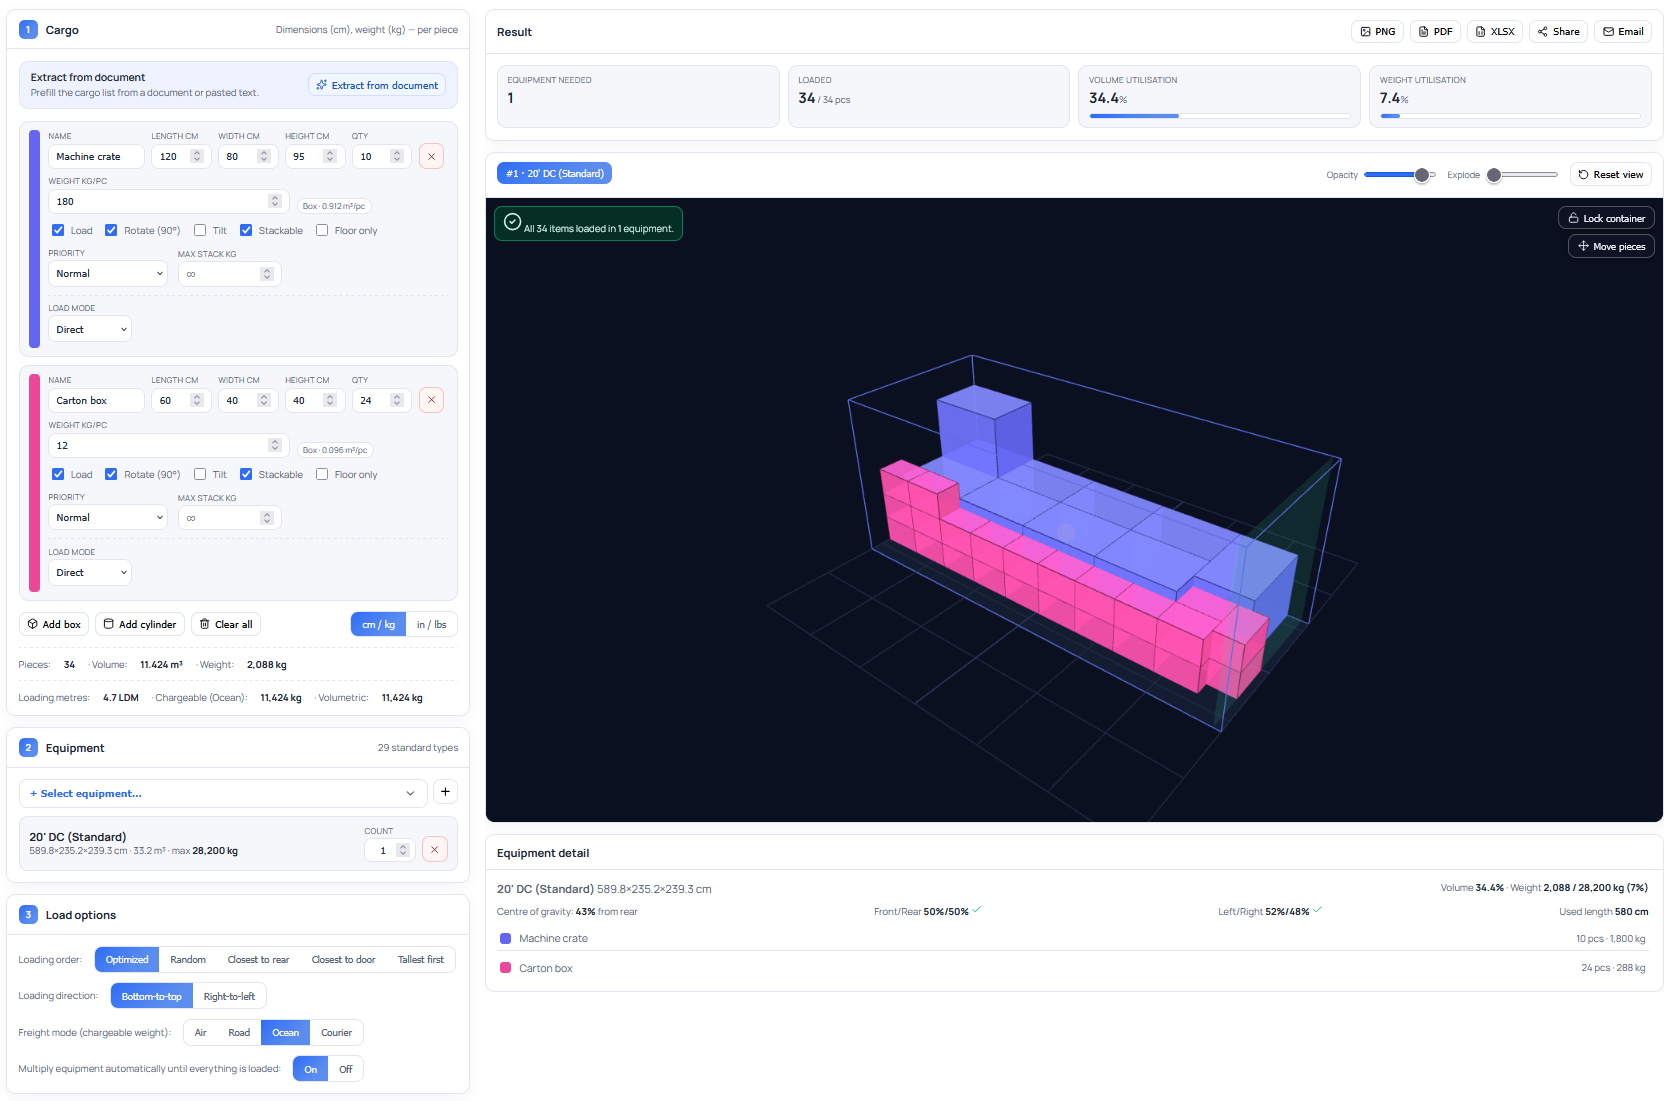Viewport: 1672px width, 1101px height.
Task: Toggle Stackable for Carton box
Action: coord(246,474)
